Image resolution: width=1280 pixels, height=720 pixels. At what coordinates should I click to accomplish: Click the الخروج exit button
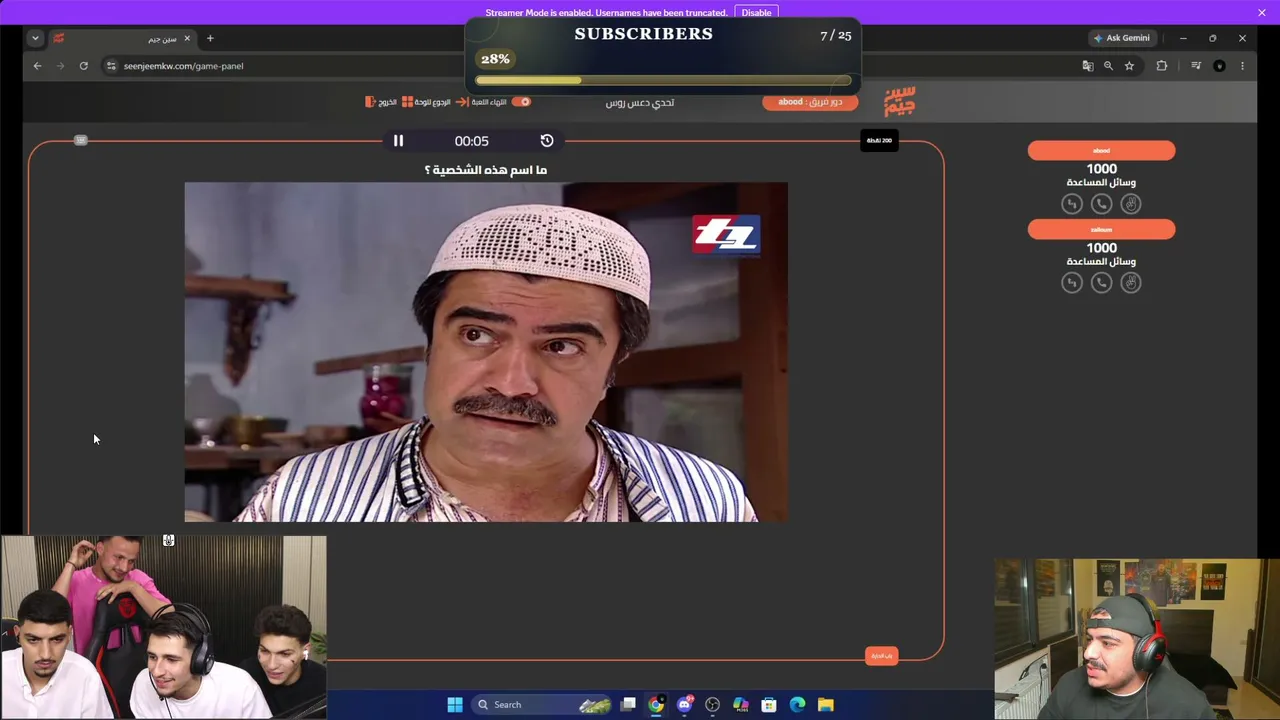tap(381, 102)
